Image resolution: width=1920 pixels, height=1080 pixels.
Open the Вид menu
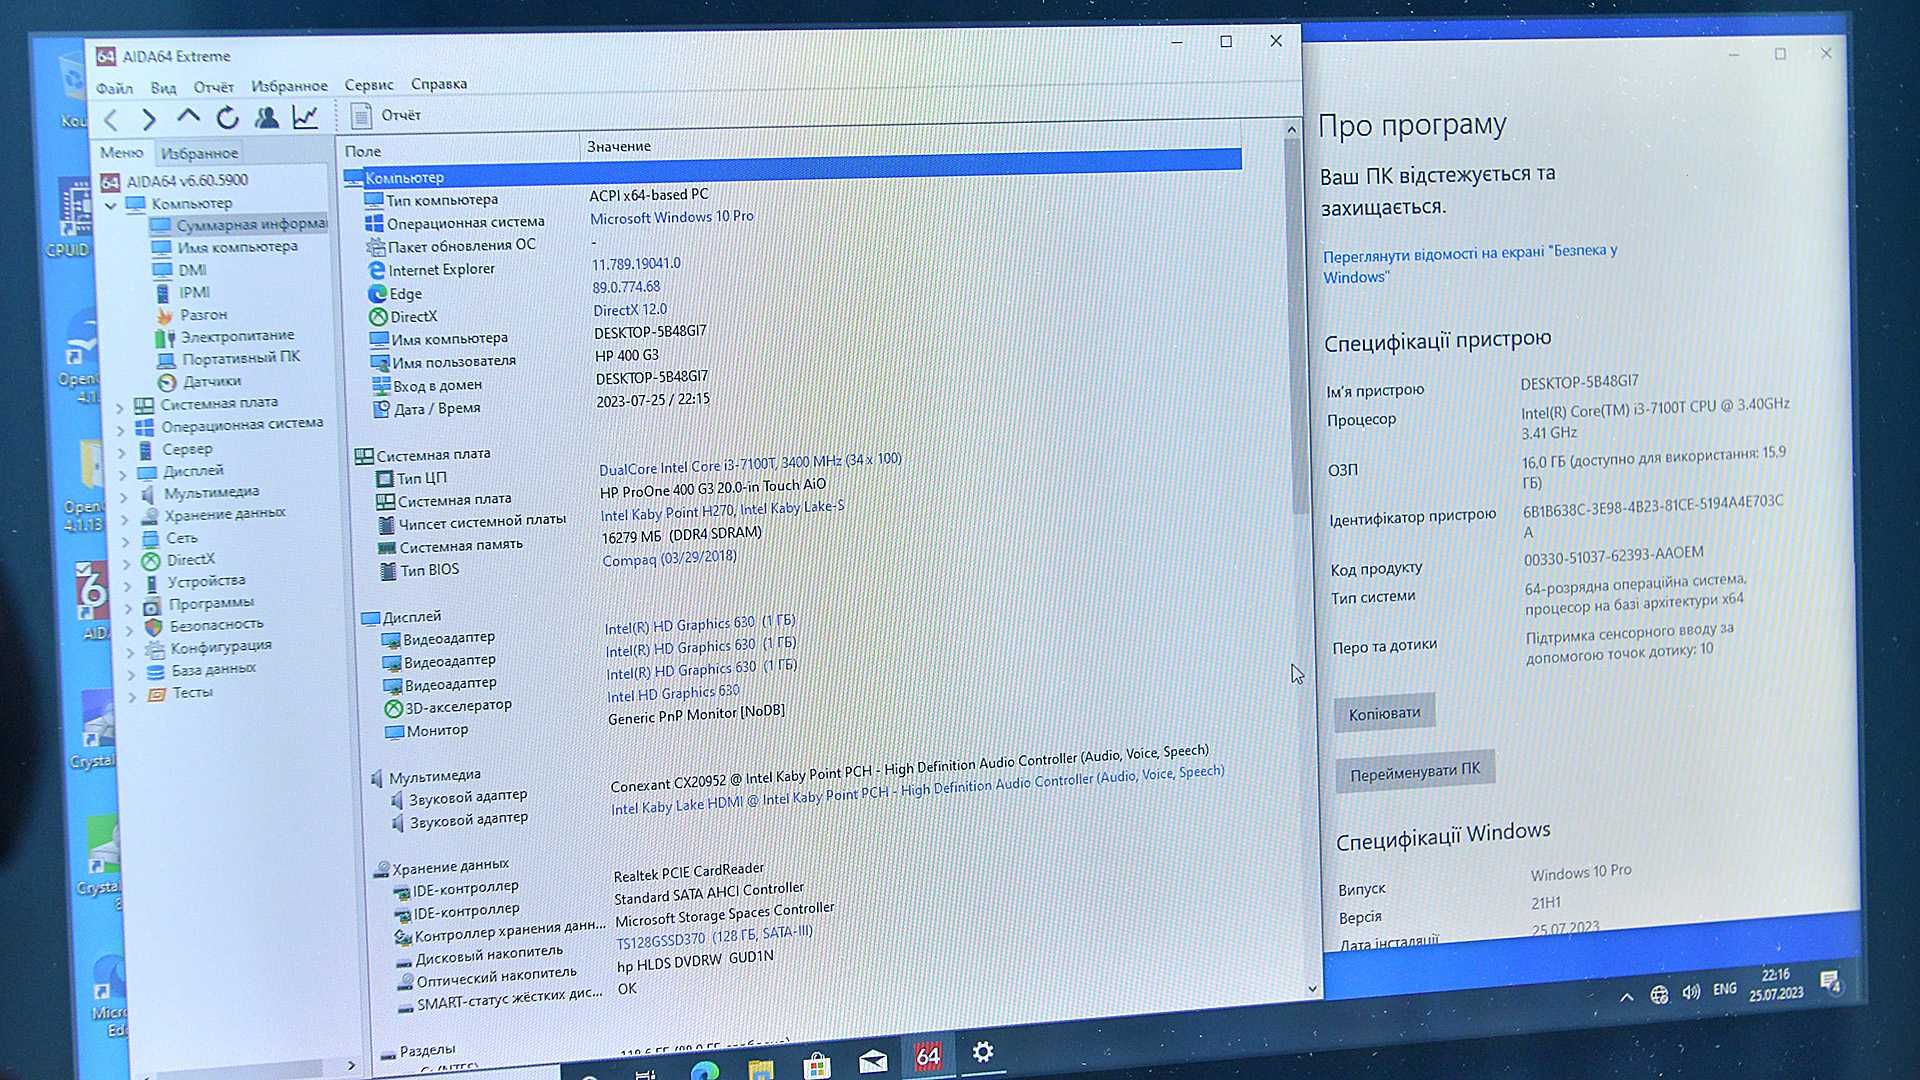(163, 88)
